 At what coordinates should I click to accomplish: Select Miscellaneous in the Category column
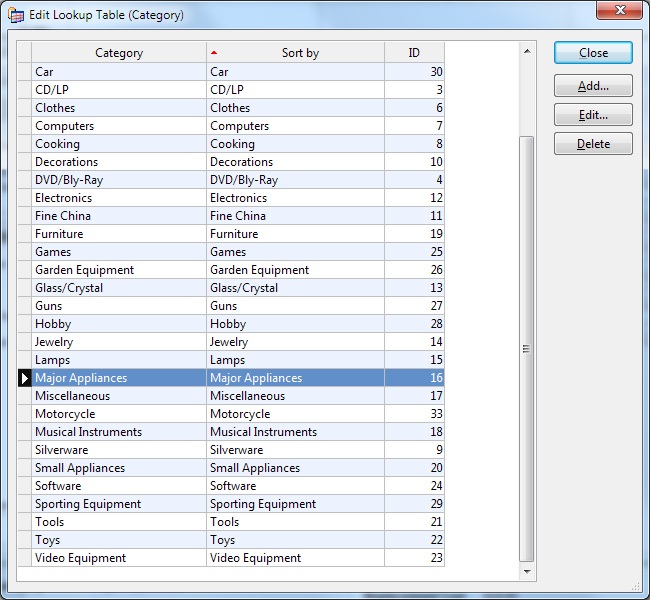point(119,396)
